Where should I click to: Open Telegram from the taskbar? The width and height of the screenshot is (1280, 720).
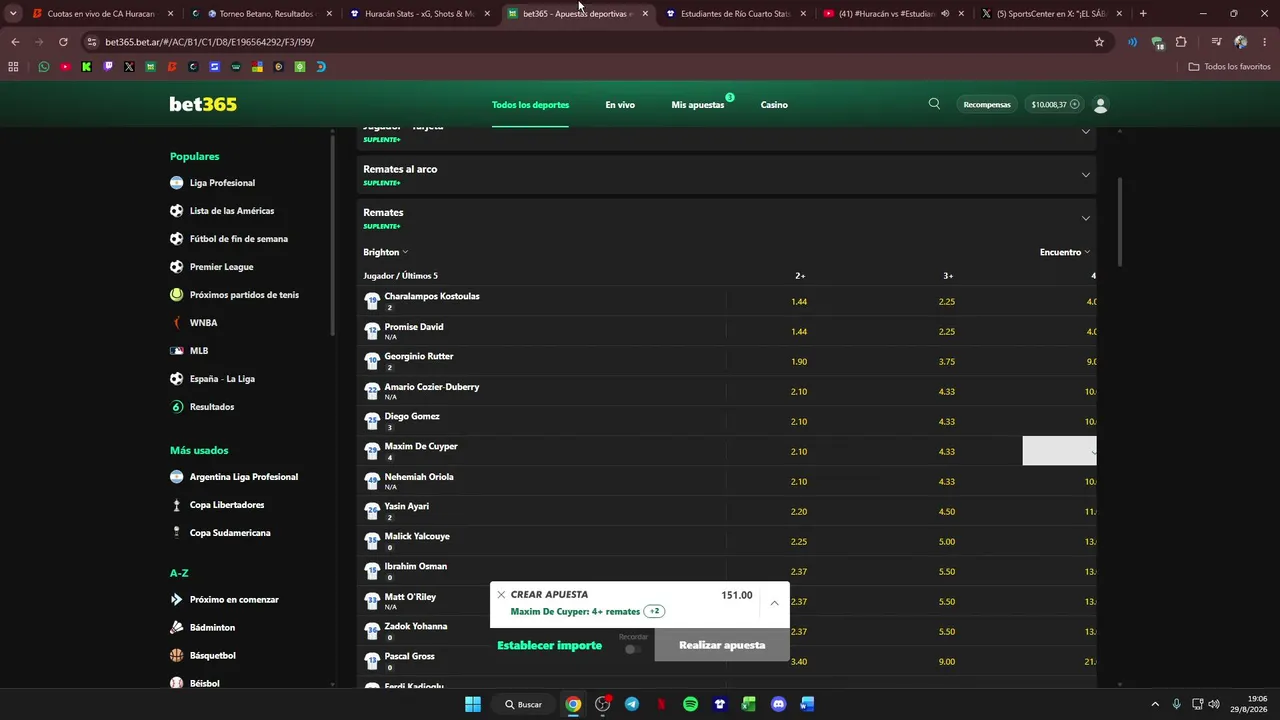click(x=632, y=704)
